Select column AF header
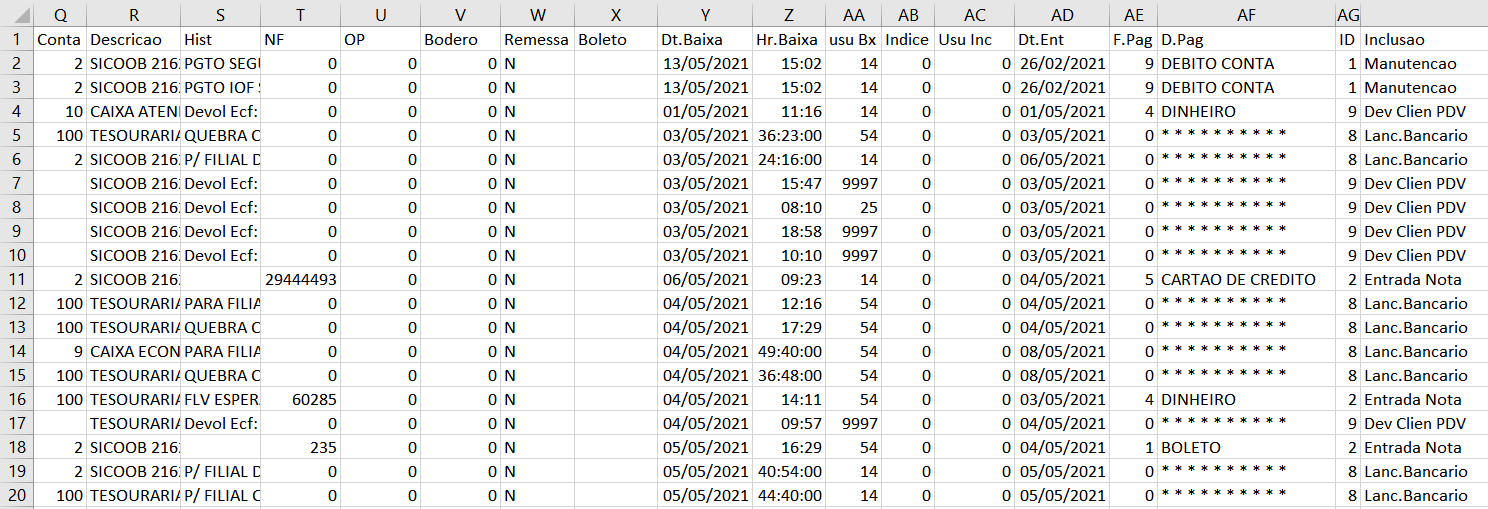Screen dimensions: 1488x509 1246,15
